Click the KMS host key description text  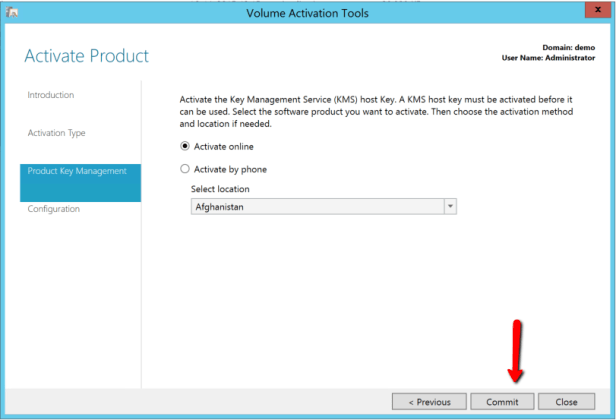point(375,112)
